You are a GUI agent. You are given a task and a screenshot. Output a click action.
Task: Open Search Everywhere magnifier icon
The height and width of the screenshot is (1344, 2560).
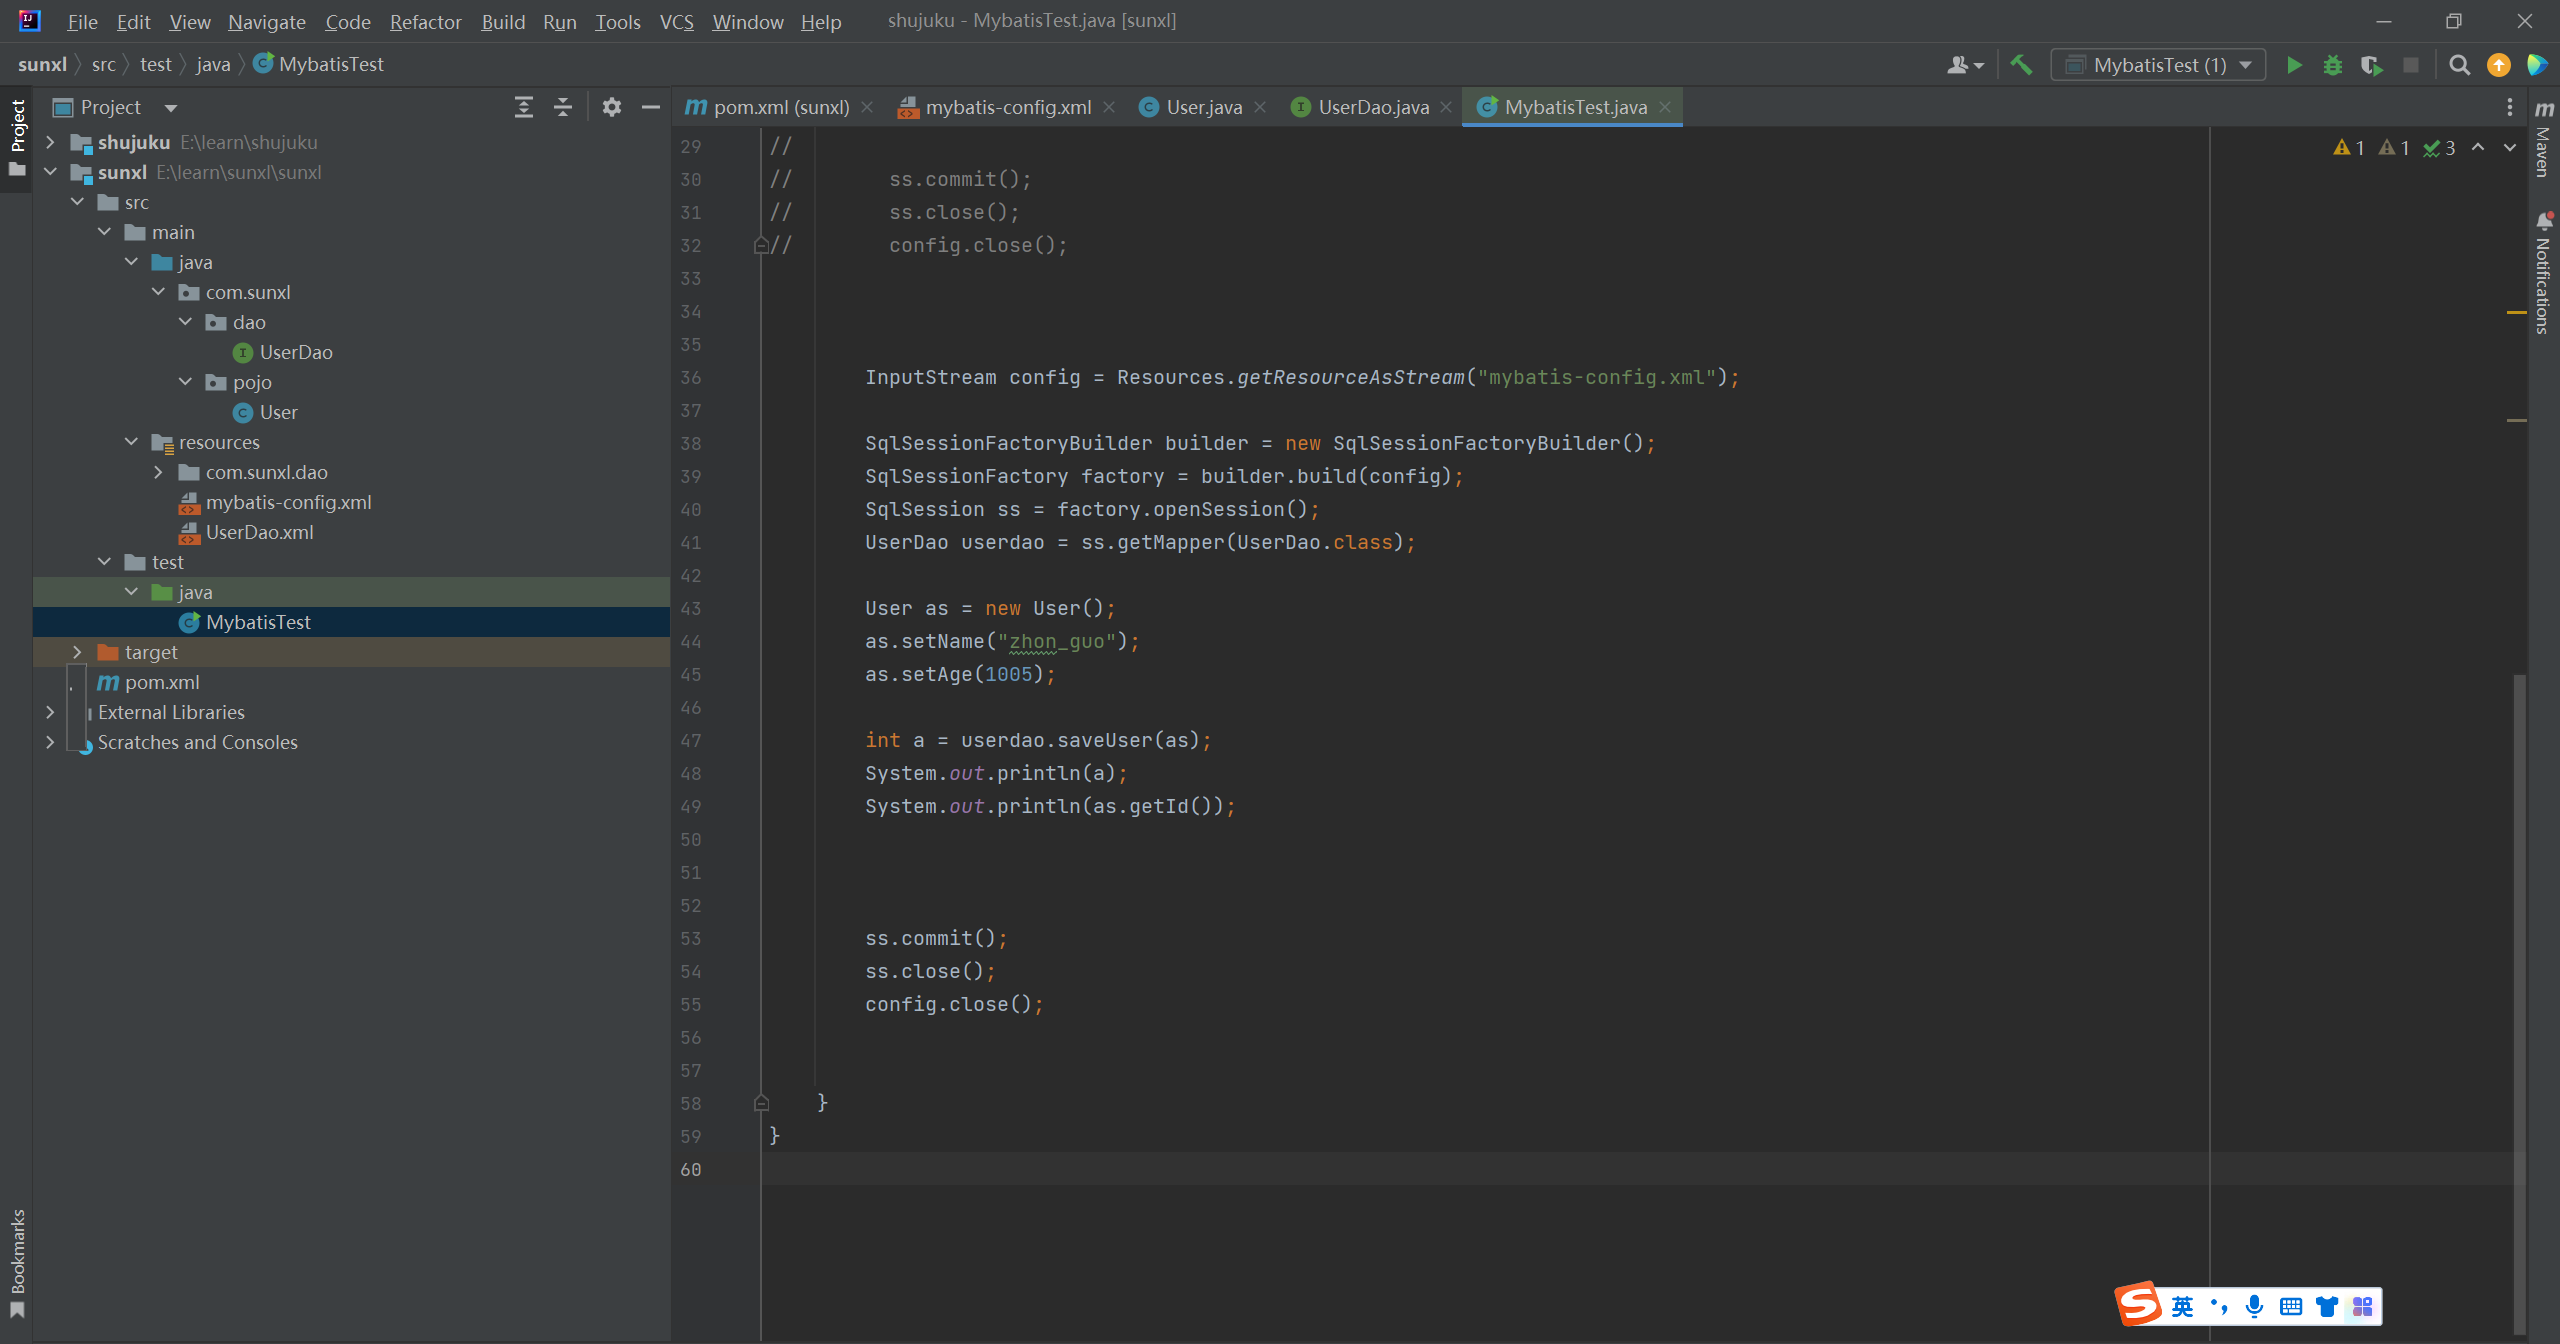point(2459,65)
